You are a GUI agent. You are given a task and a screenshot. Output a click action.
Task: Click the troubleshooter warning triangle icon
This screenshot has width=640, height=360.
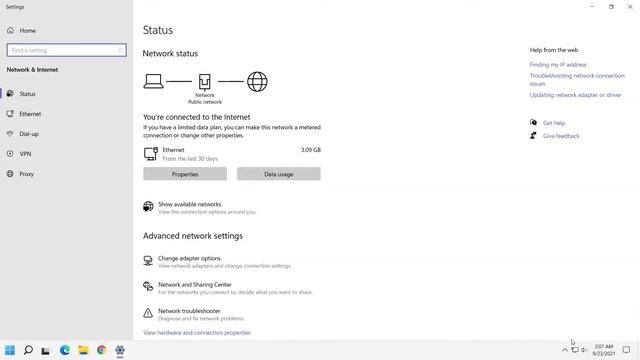pos(148,313)
